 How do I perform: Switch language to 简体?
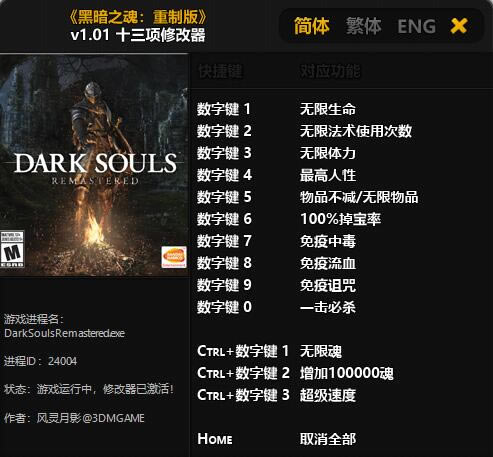(312, 26)
